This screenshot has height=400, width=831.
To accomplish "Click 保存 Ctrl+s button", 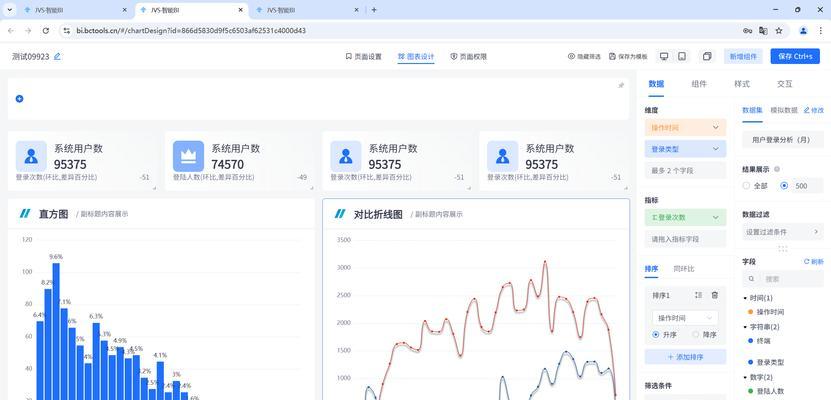I will [x=795, y=56].
